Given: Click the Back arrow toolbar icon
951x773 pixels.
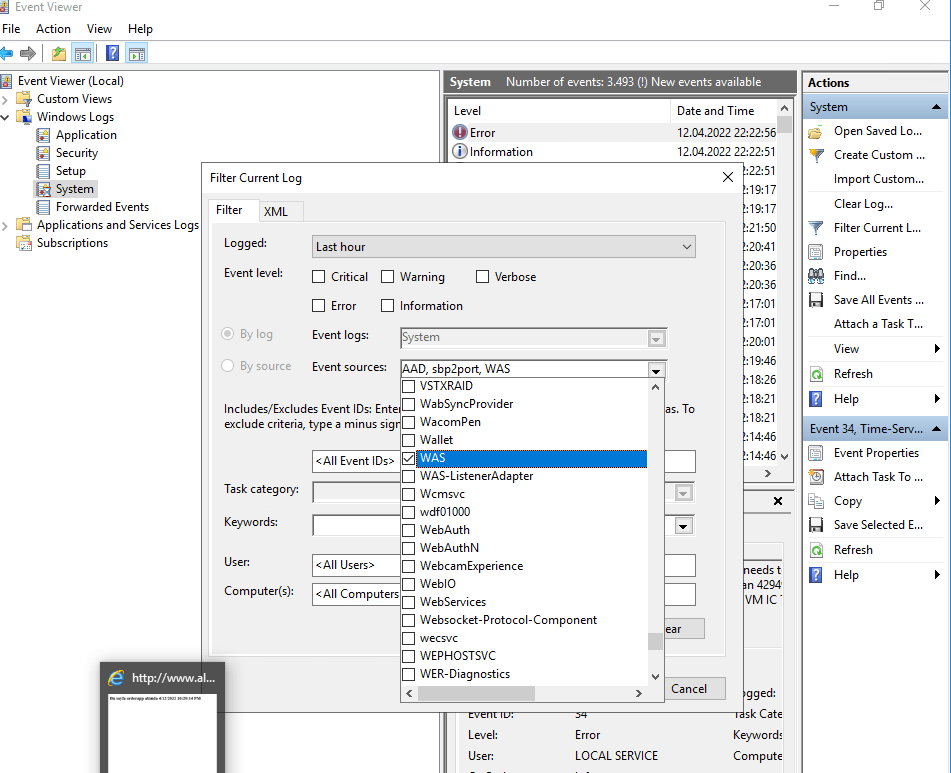Looking at the screenshot, I should (7, 54).
